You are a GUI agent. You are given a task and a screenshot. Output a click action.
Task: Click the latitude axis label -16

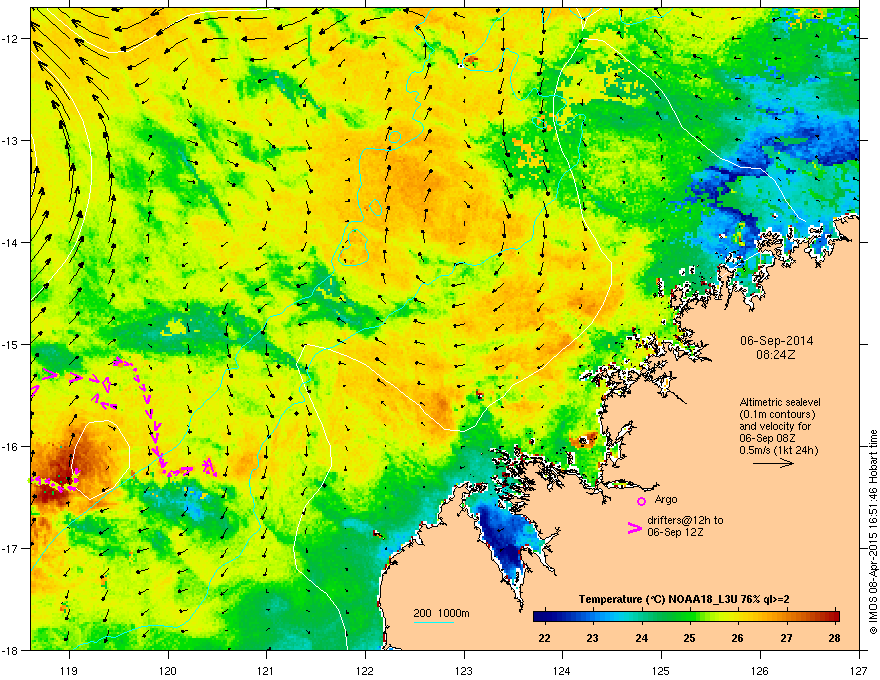pos(11,446)
